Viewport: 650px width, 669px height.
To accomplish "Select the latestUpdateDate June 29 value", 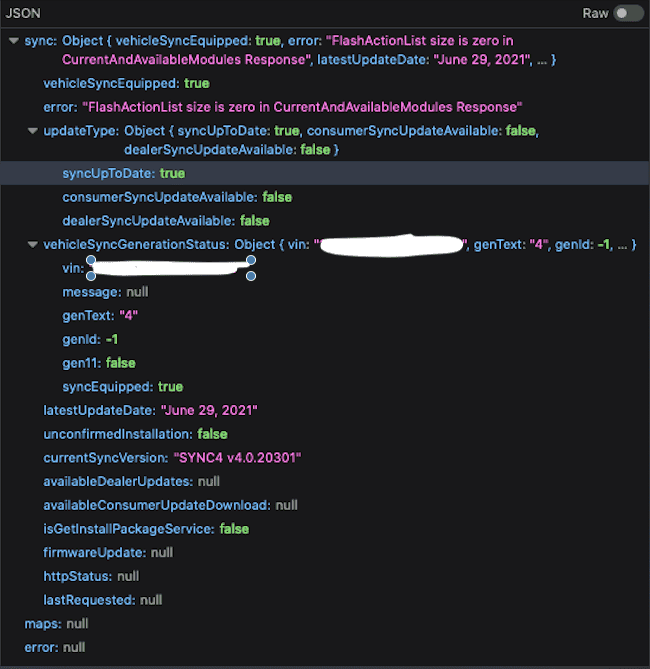I will (208, 411).
